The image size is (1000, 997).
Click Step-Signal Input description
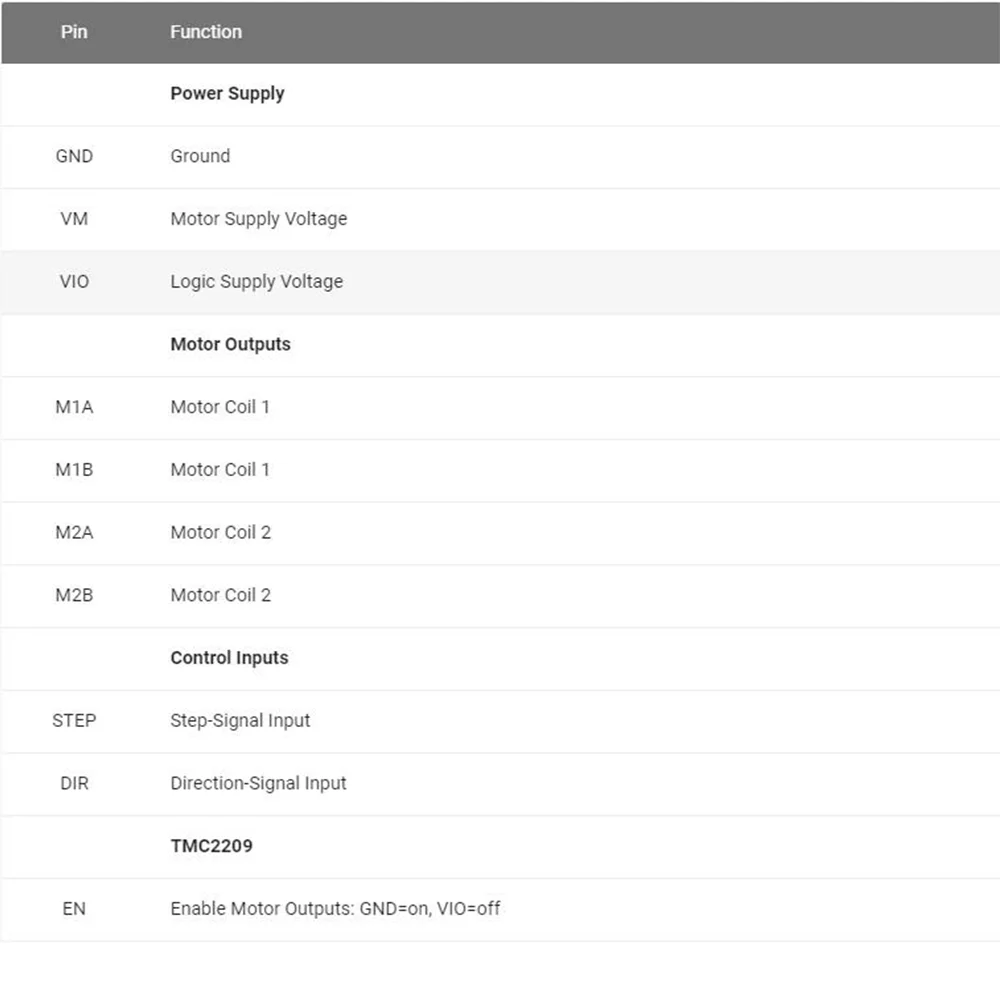(x=240, y=721)
